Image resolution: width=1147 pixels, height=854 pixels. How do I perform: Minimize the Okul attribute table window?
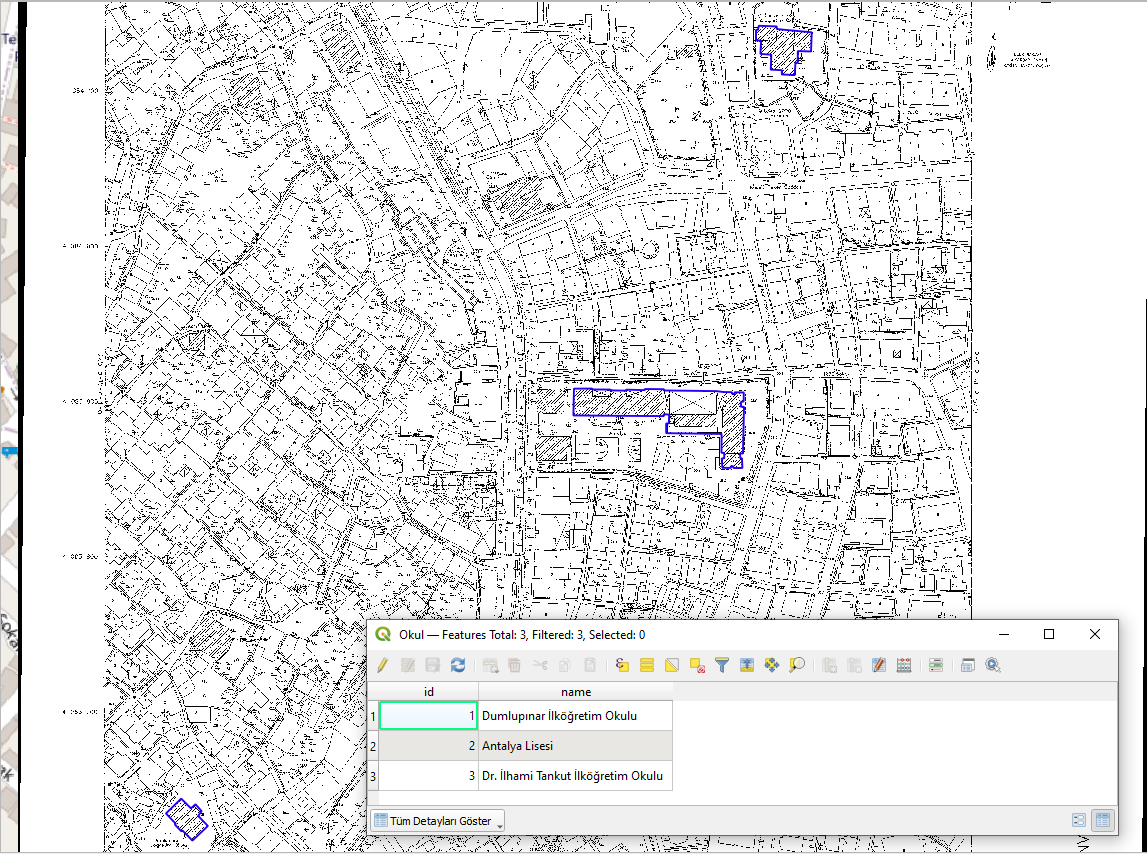[1004, 634]
